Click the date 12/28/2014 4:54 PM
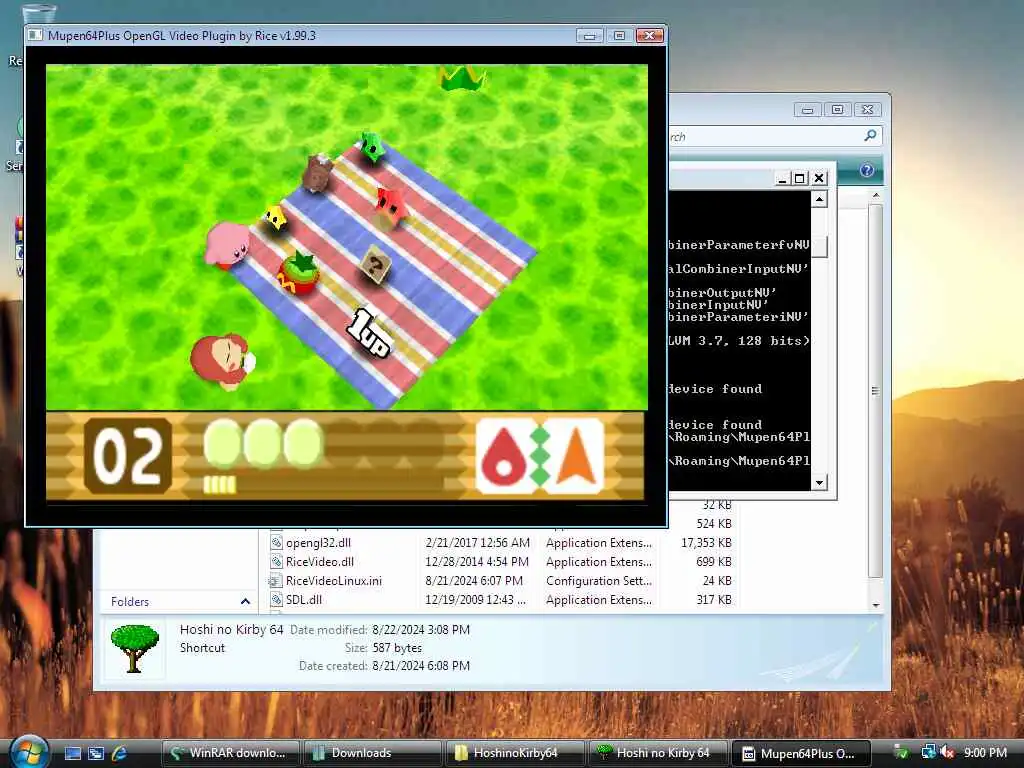Screen dimensions: 1024x768 pyautogui.click(x=477, y=562)
